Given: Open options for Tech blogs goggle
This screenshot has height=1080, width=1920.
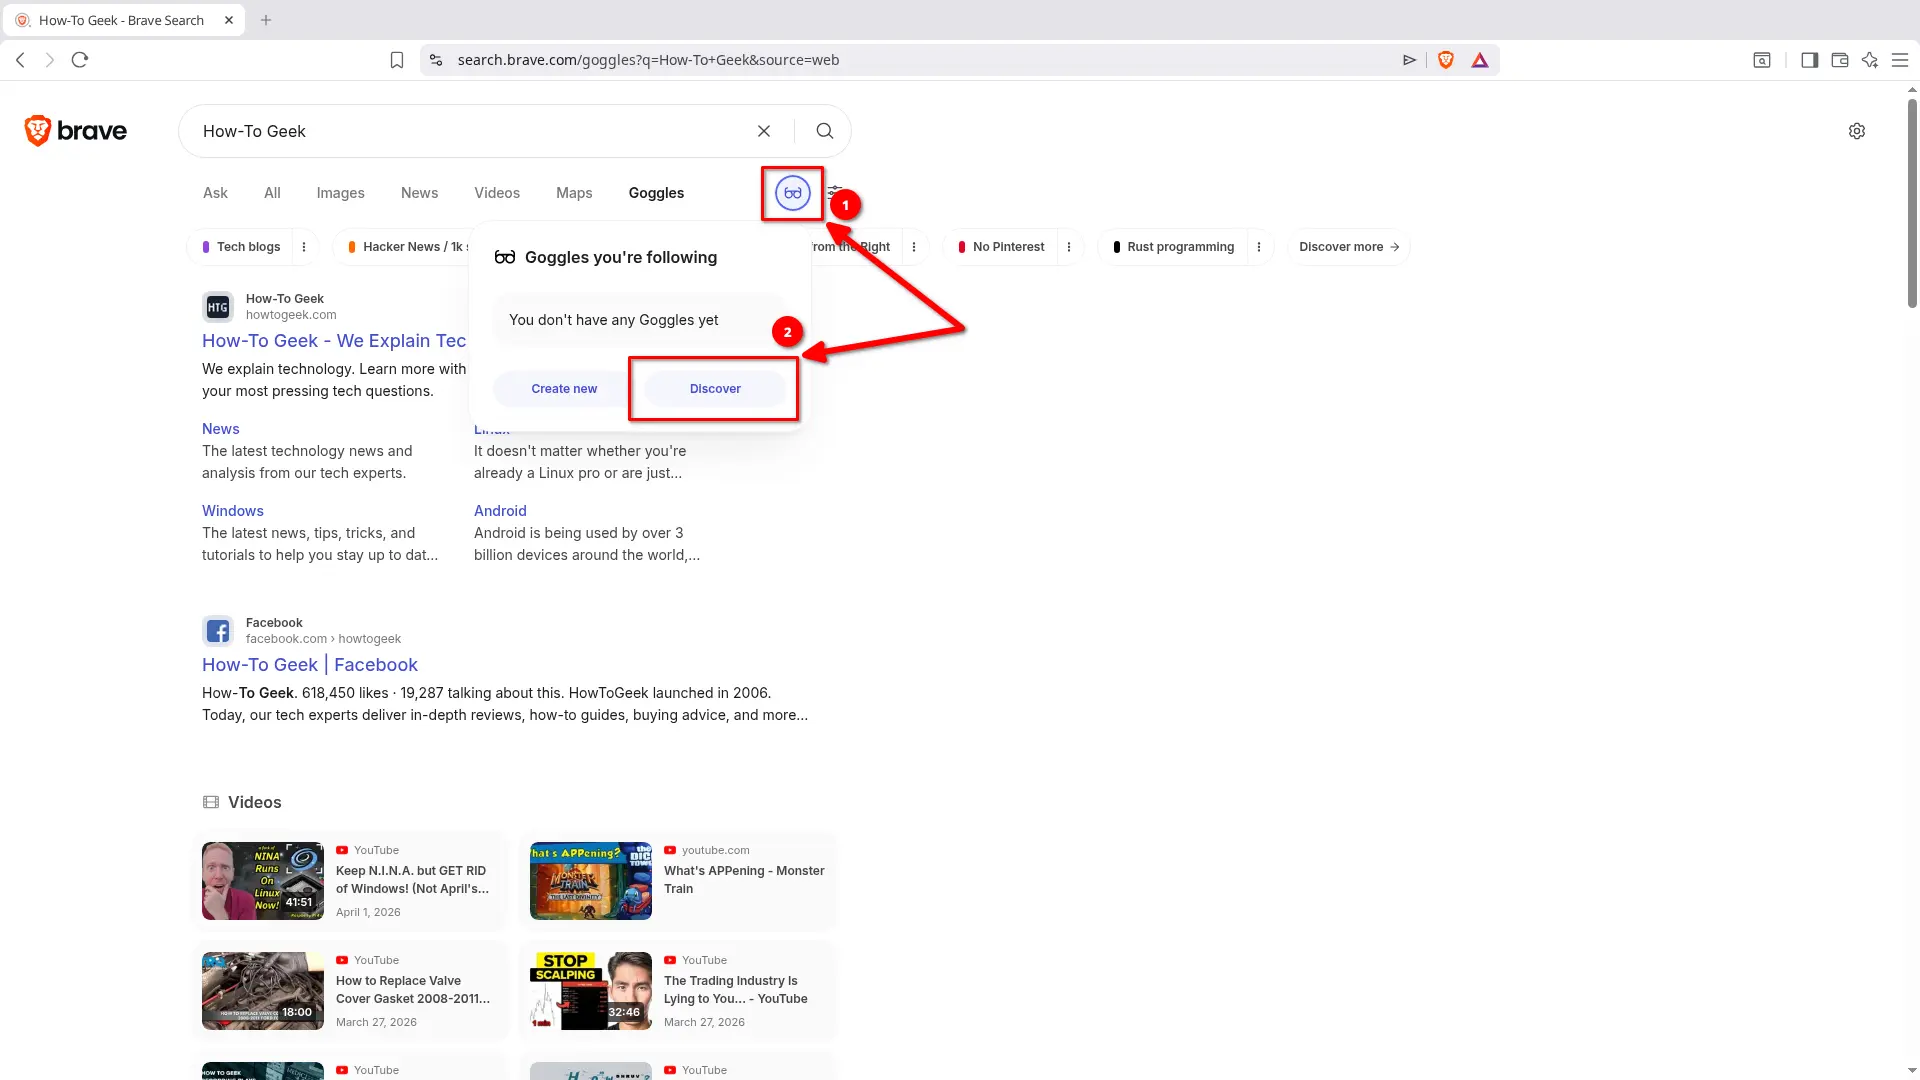Looking at the screenshot, I should pos(304,247).
